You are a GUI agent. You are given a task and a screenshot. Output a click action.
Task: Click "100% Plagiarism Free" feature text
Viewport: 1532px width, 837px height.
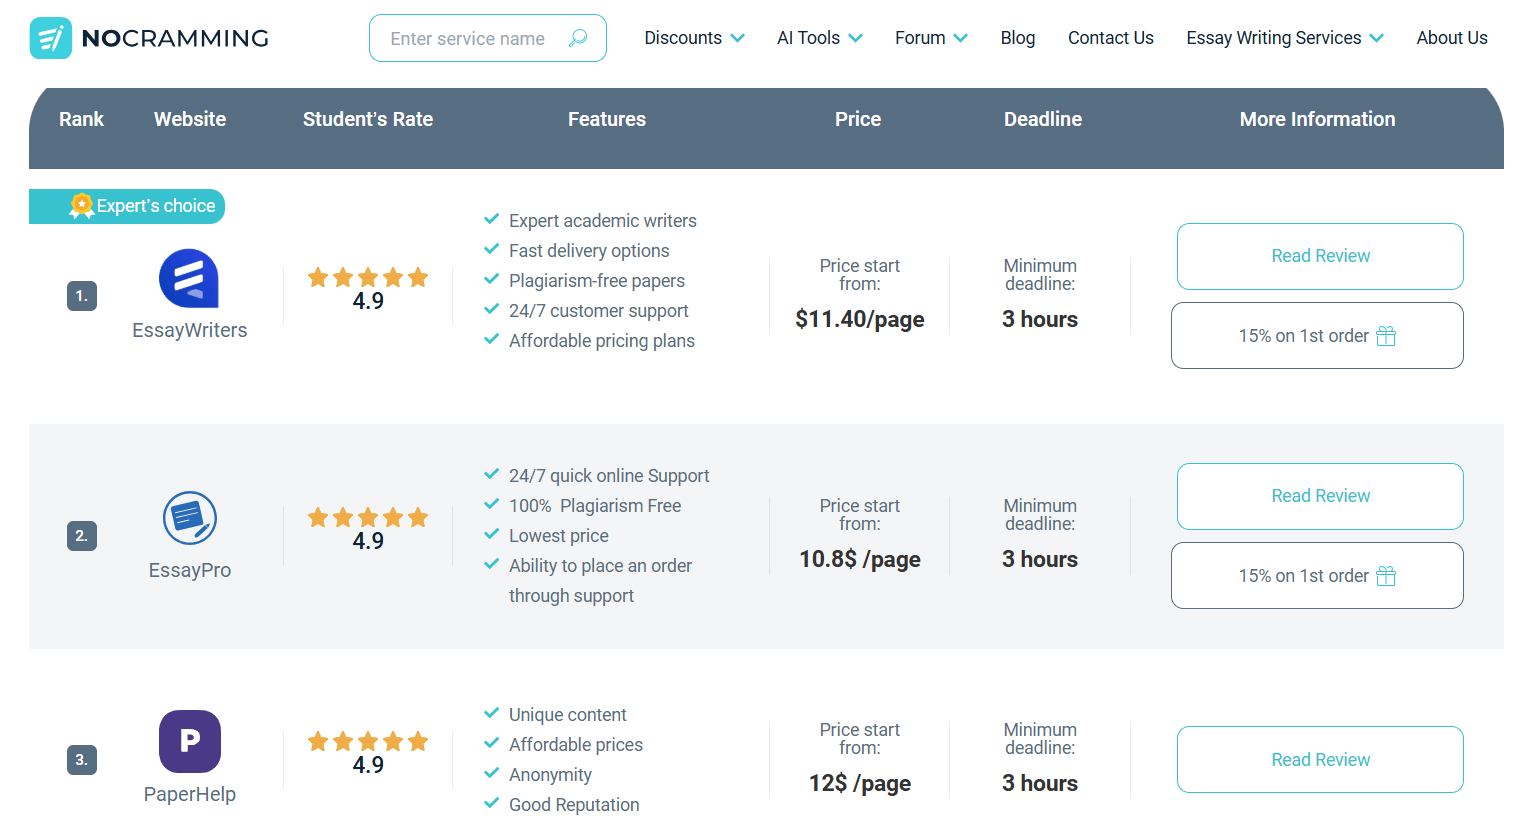click(595, 506)
